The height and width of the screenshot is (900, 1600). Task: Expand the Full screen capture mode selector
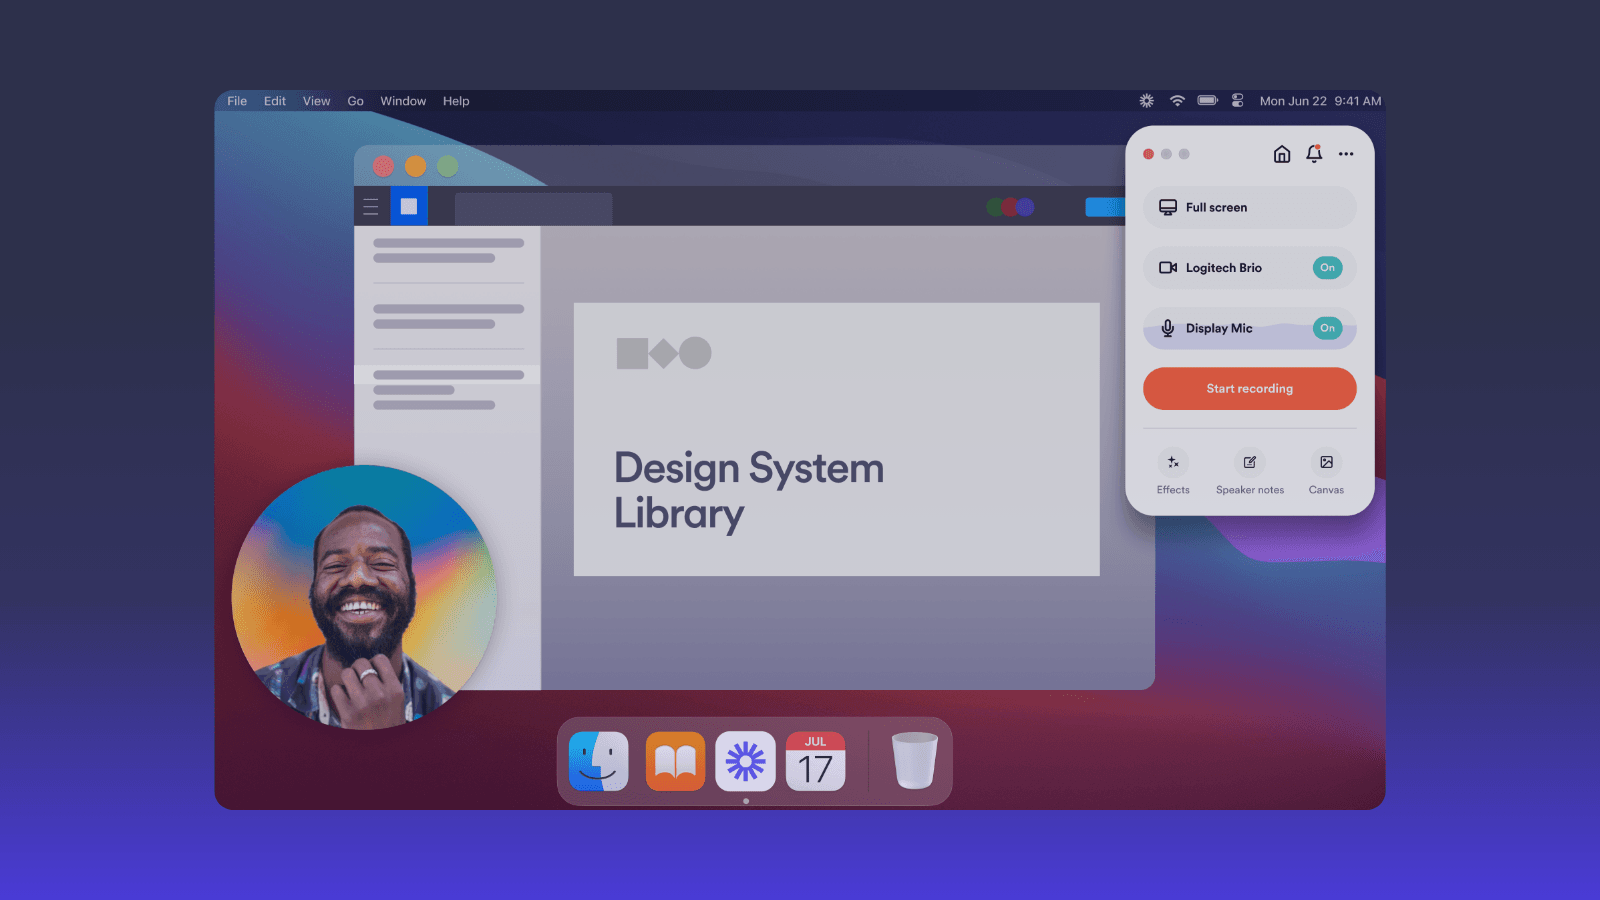1249,208
